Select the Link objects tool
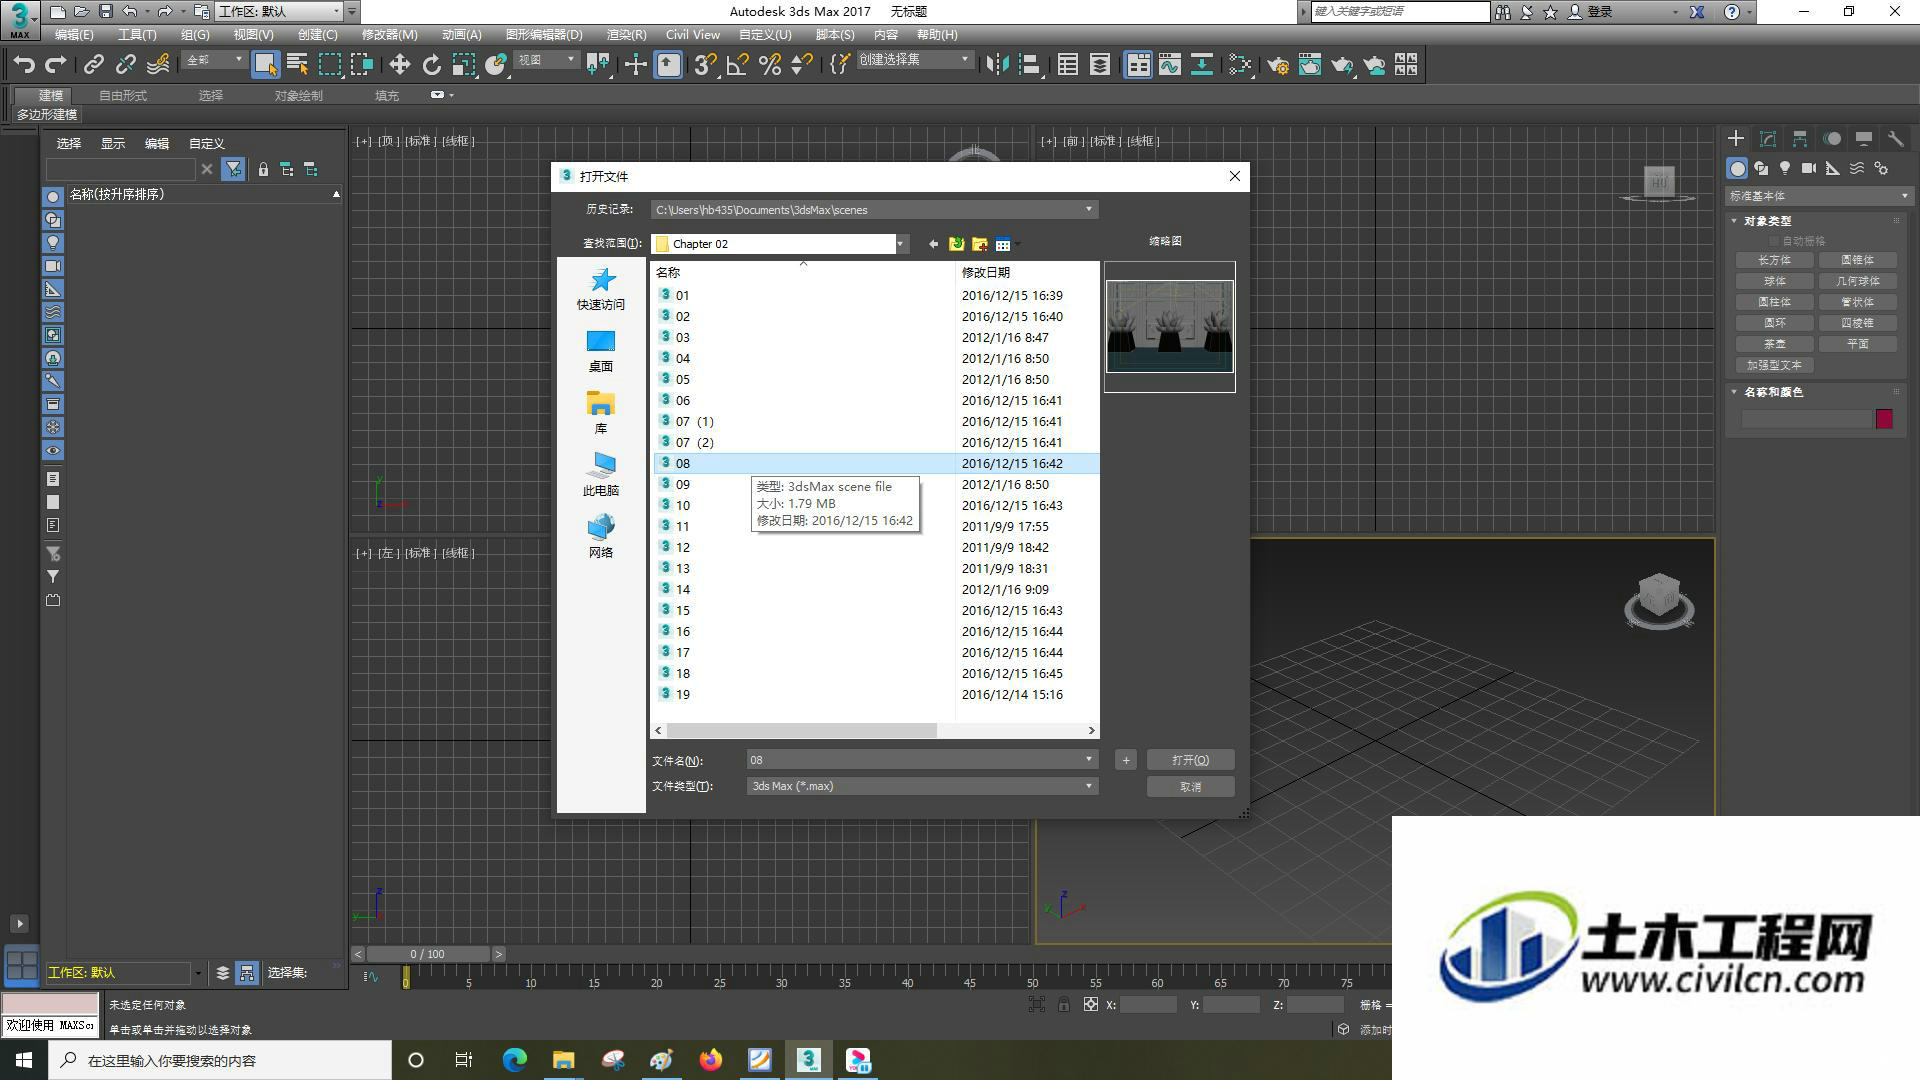The width and height of the screenshot is (1920, 1080). [93, 65]
